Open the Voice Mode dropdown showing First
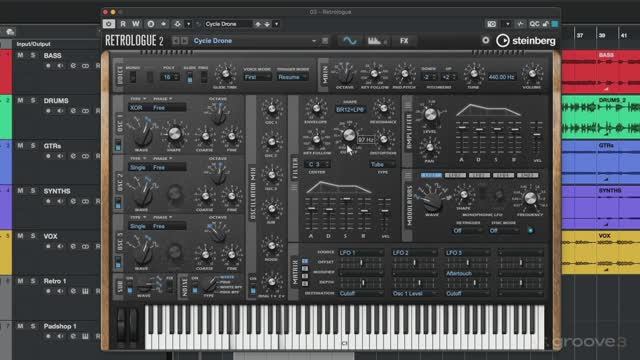This screenshot has width=640, height=360. [x=257, y=77]
